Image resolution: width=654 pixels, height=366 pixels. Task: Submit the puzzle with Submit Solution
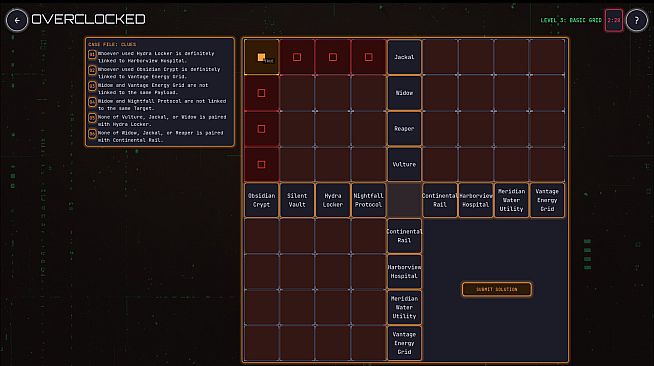[x=496, y=289]
